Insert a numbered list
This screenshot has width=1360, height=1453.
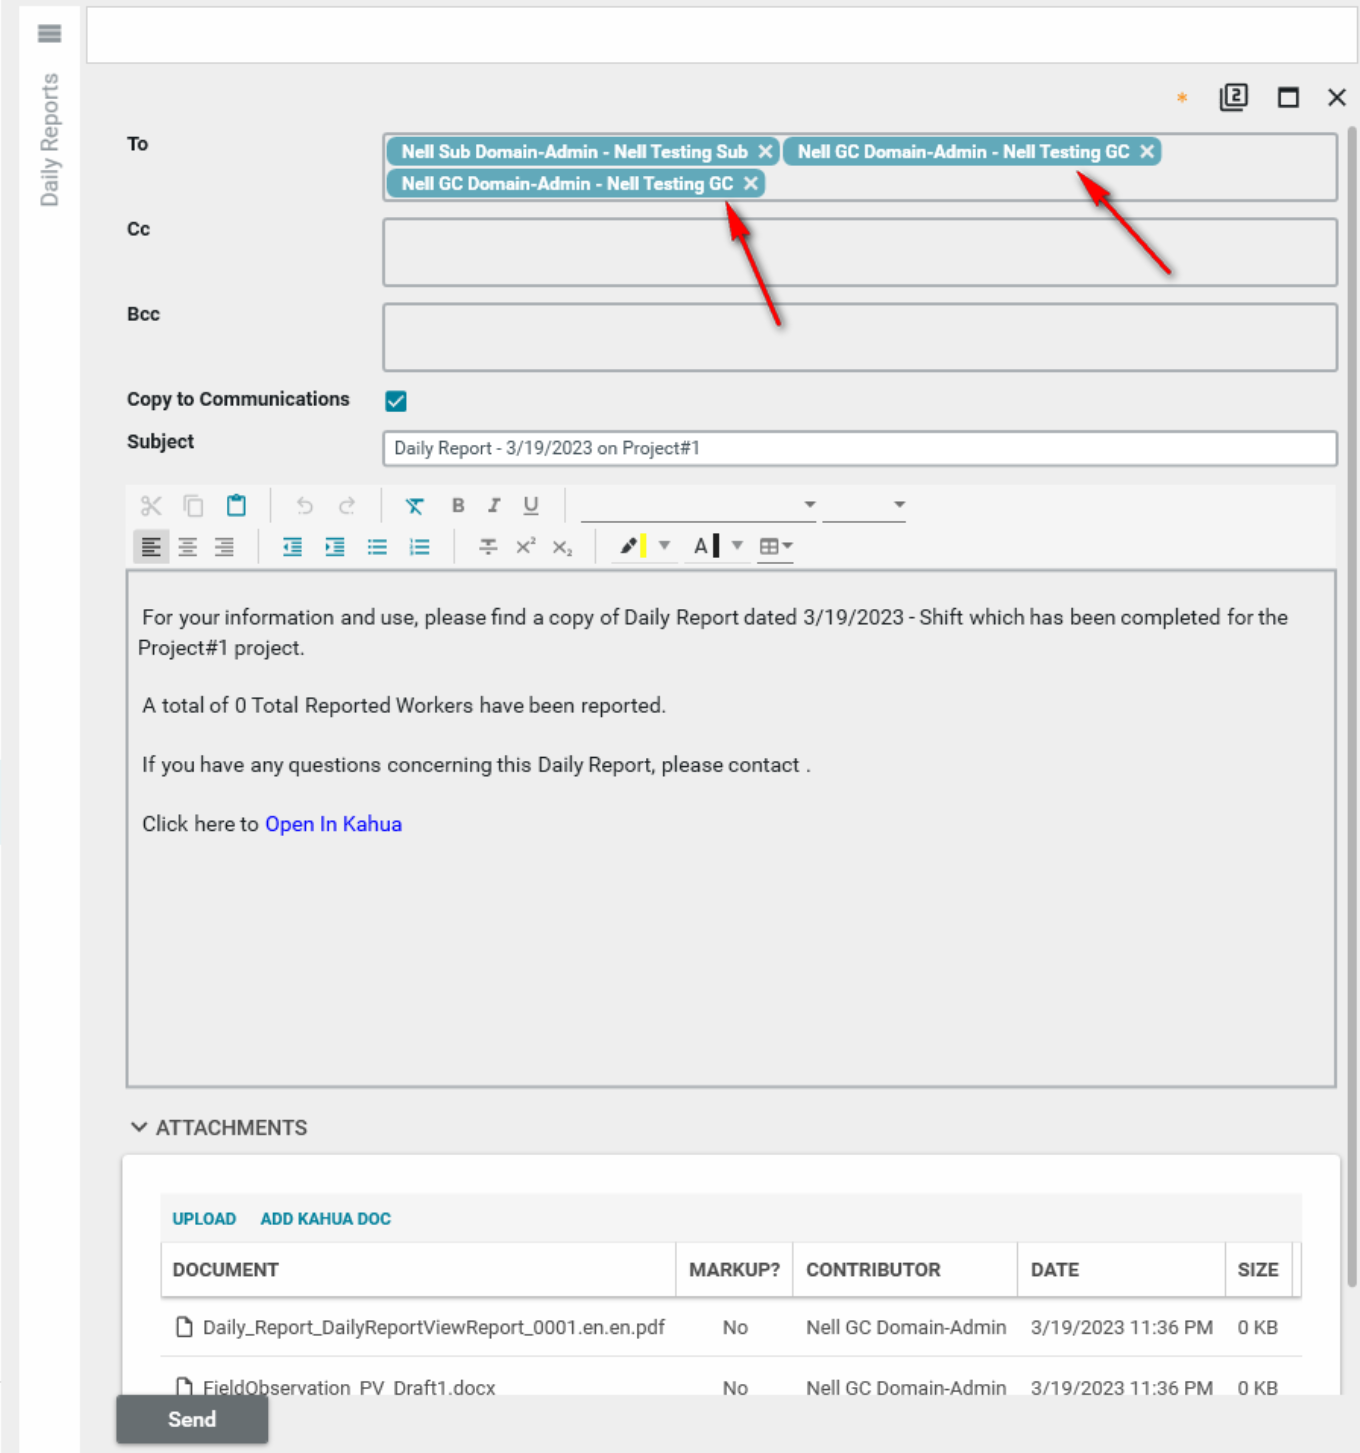419,547
